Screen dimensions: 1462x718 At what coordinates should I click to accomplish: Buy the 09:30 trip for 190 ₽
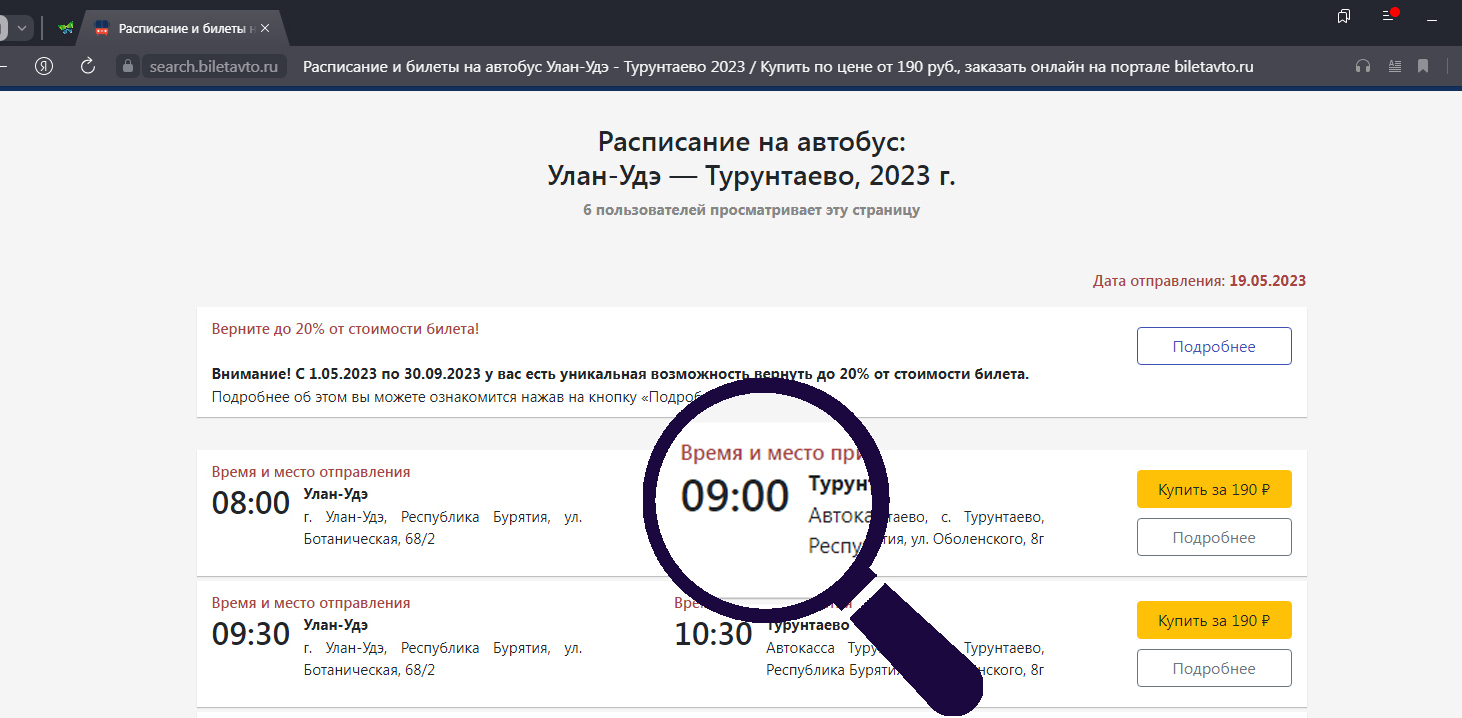[1214, 620]
